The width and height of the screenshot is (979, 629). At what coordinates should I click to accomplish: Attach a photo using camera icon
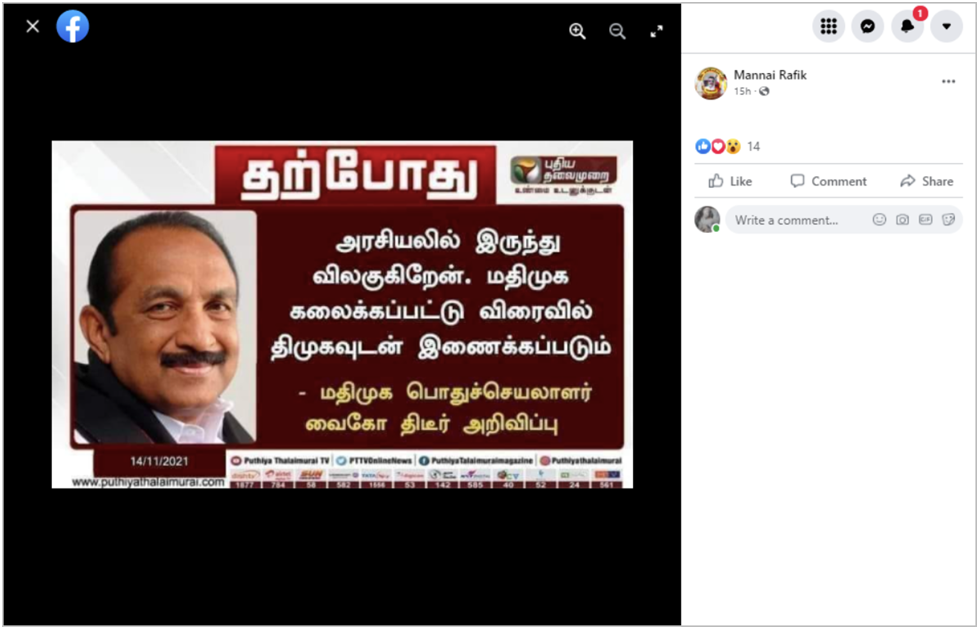click(902, 220)
